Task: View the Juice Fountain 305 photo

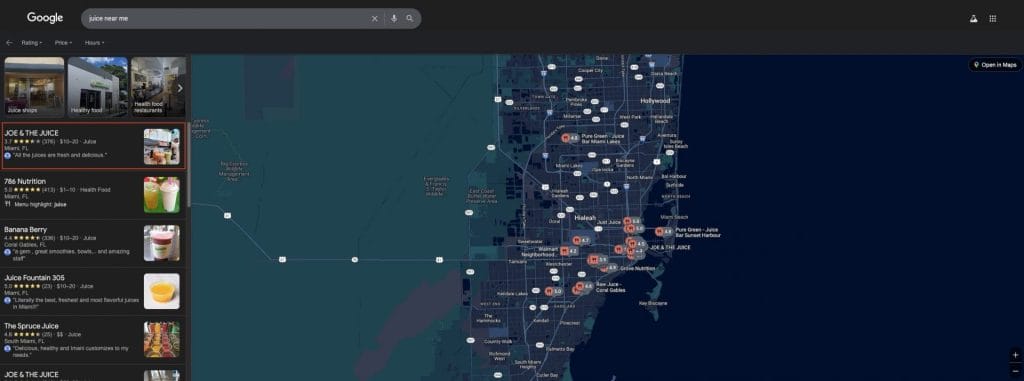Action: 162,291
